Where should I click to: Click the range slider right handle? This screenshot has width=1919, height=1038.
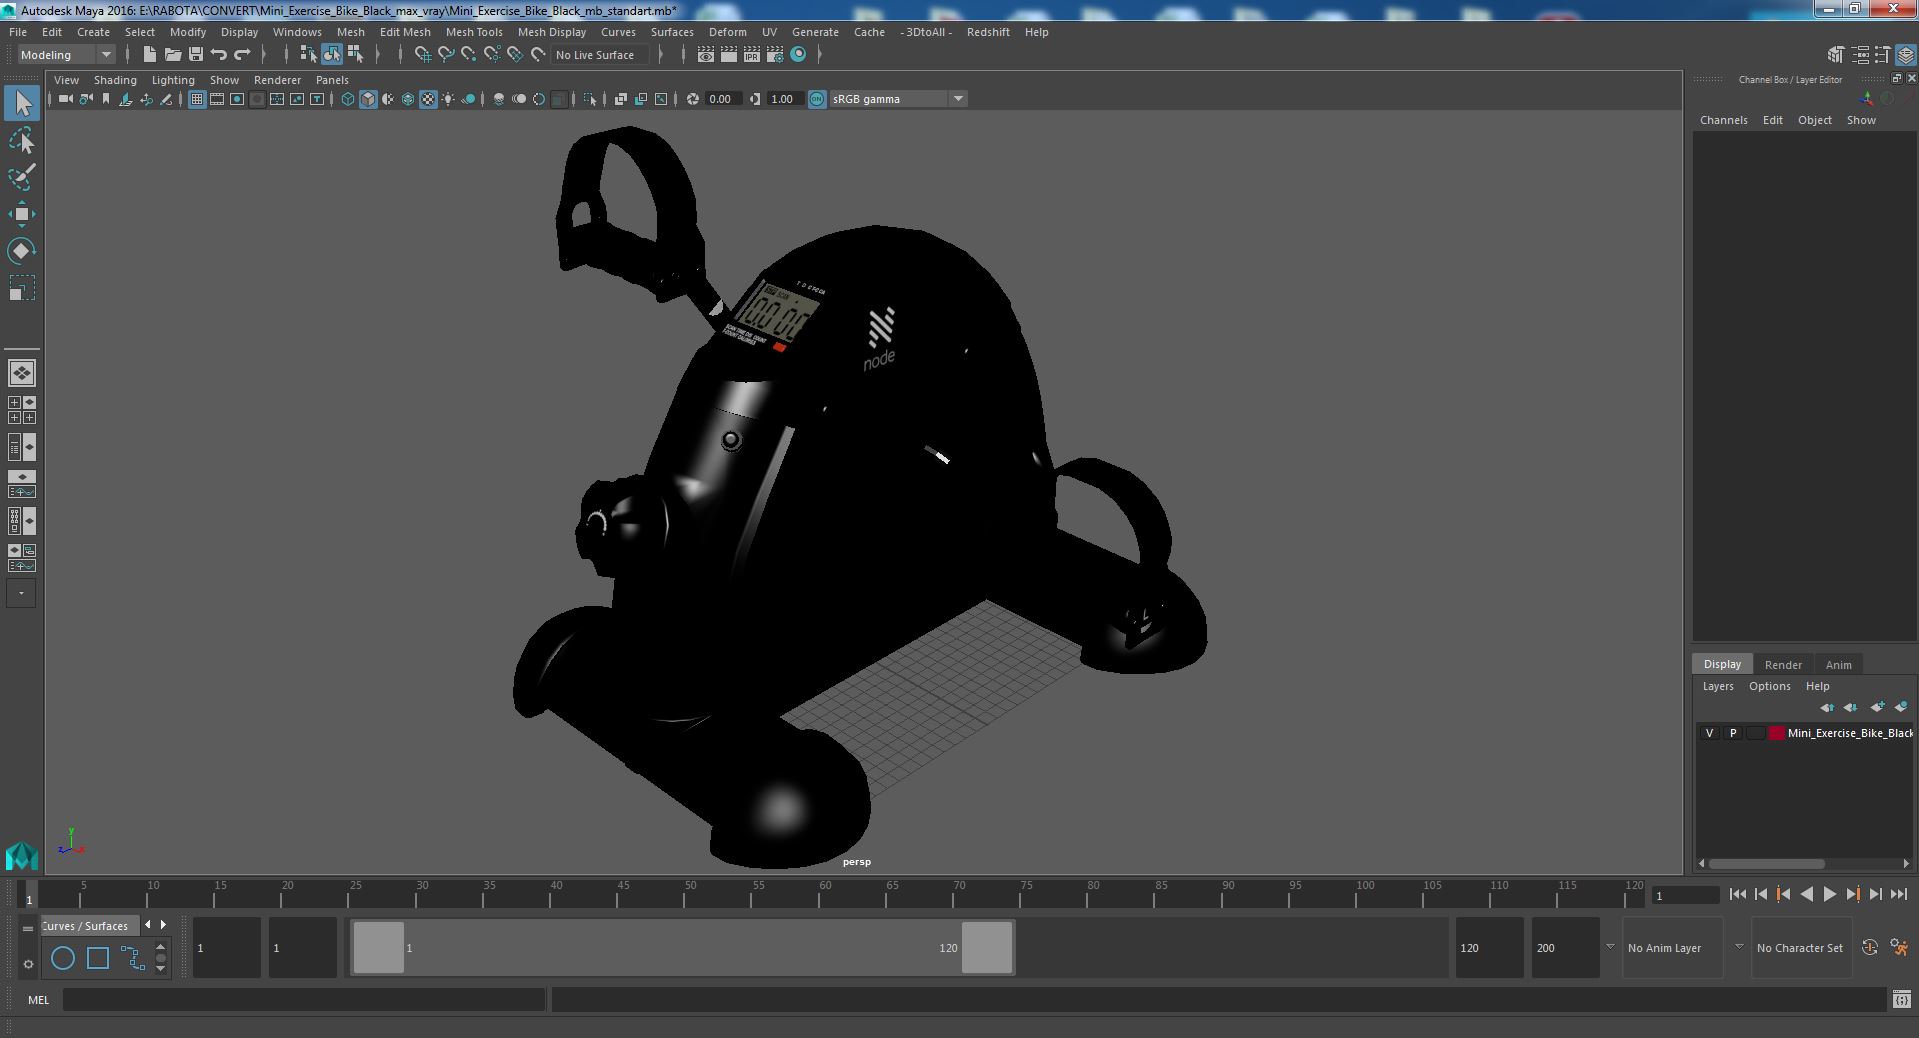987,947
